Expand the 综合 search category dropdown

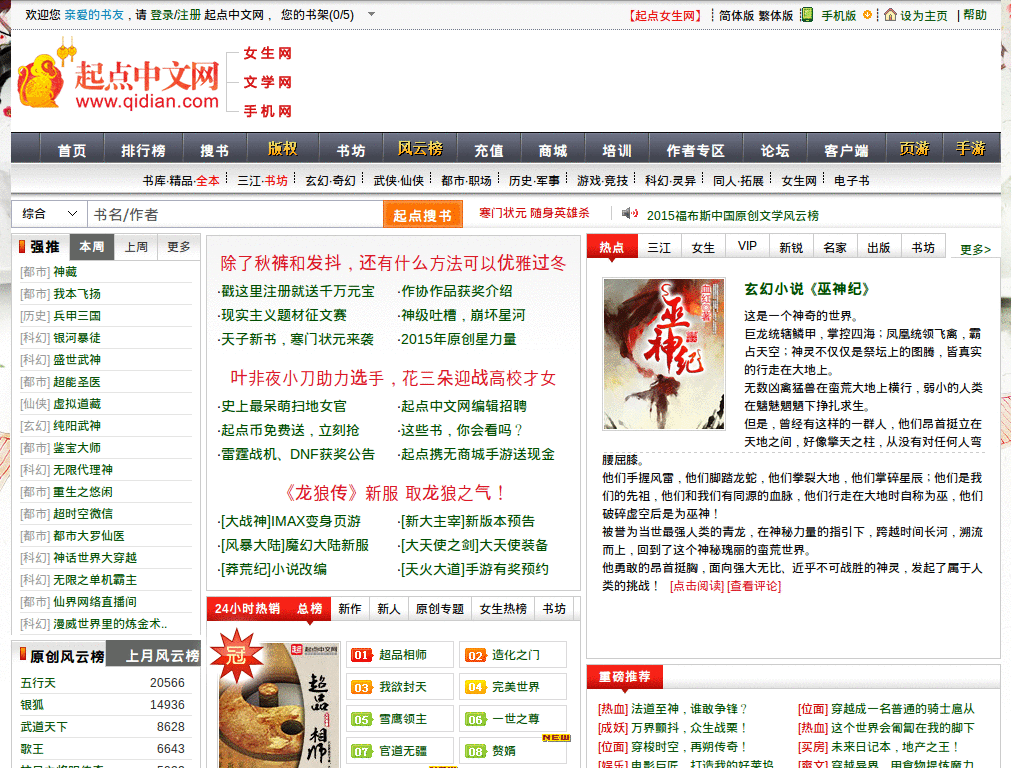click(50, 214)
